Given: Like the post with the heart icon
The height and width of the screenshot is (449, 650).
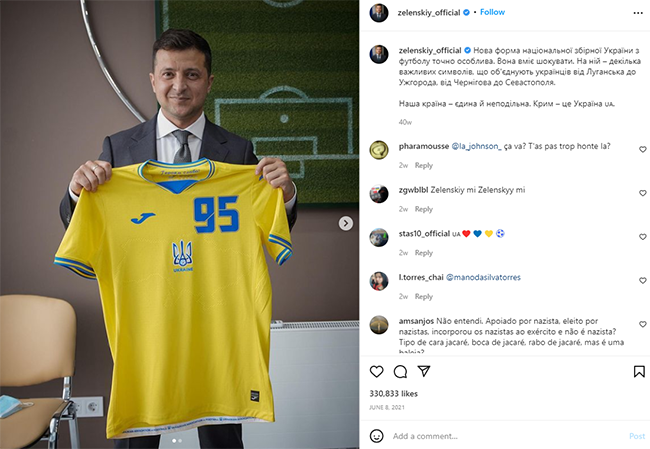Looking at the screenshot, I should (x=376, y=371).
